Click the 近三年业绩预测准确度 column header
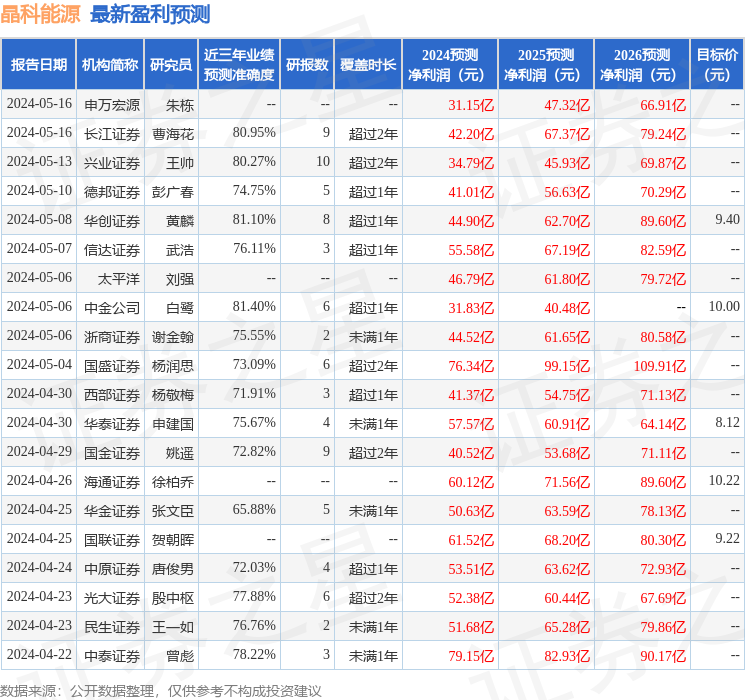 tap(239, 64)
